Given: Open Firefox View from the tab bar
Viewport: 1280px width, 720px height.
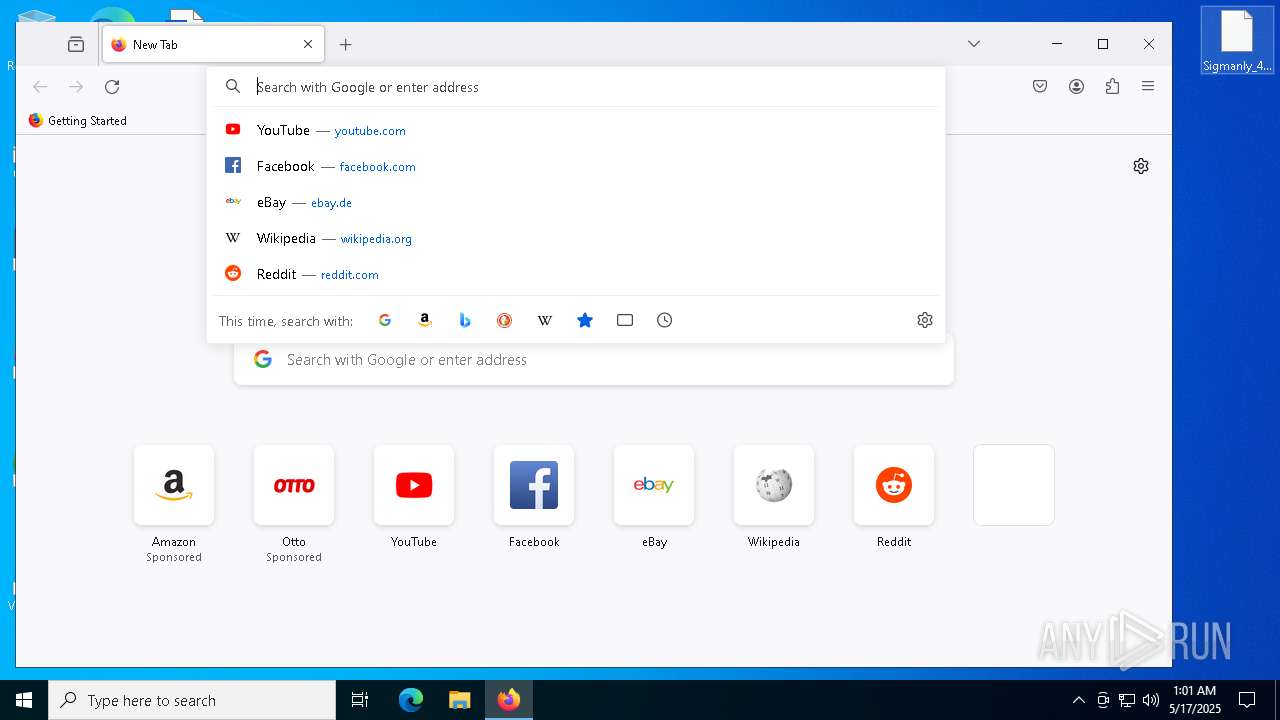Looking at the screenshot, I should point(76,44).
